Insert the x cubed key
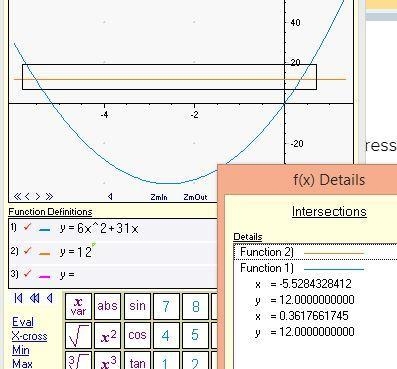Screen dimensions: 397x369 pos(107,360)
